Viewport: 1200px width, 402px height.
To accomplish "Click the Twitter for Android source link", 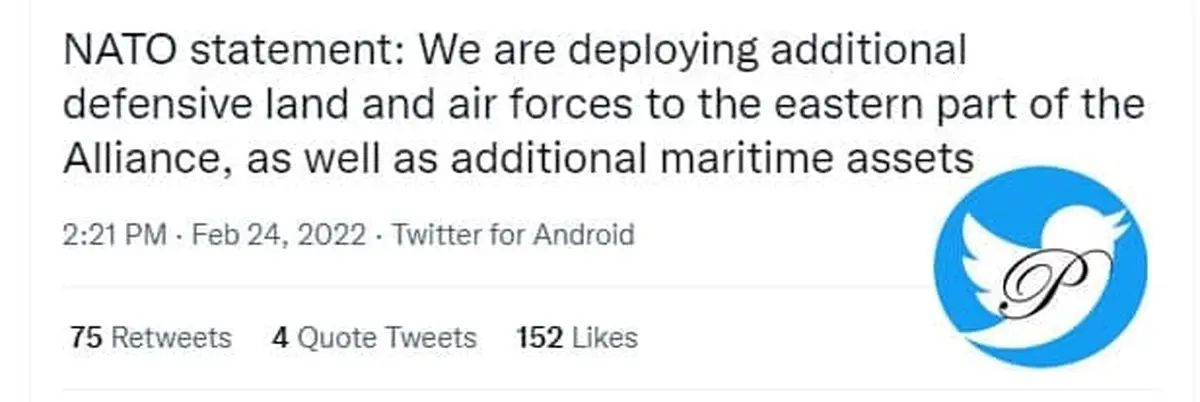I will tap(514, 236).
